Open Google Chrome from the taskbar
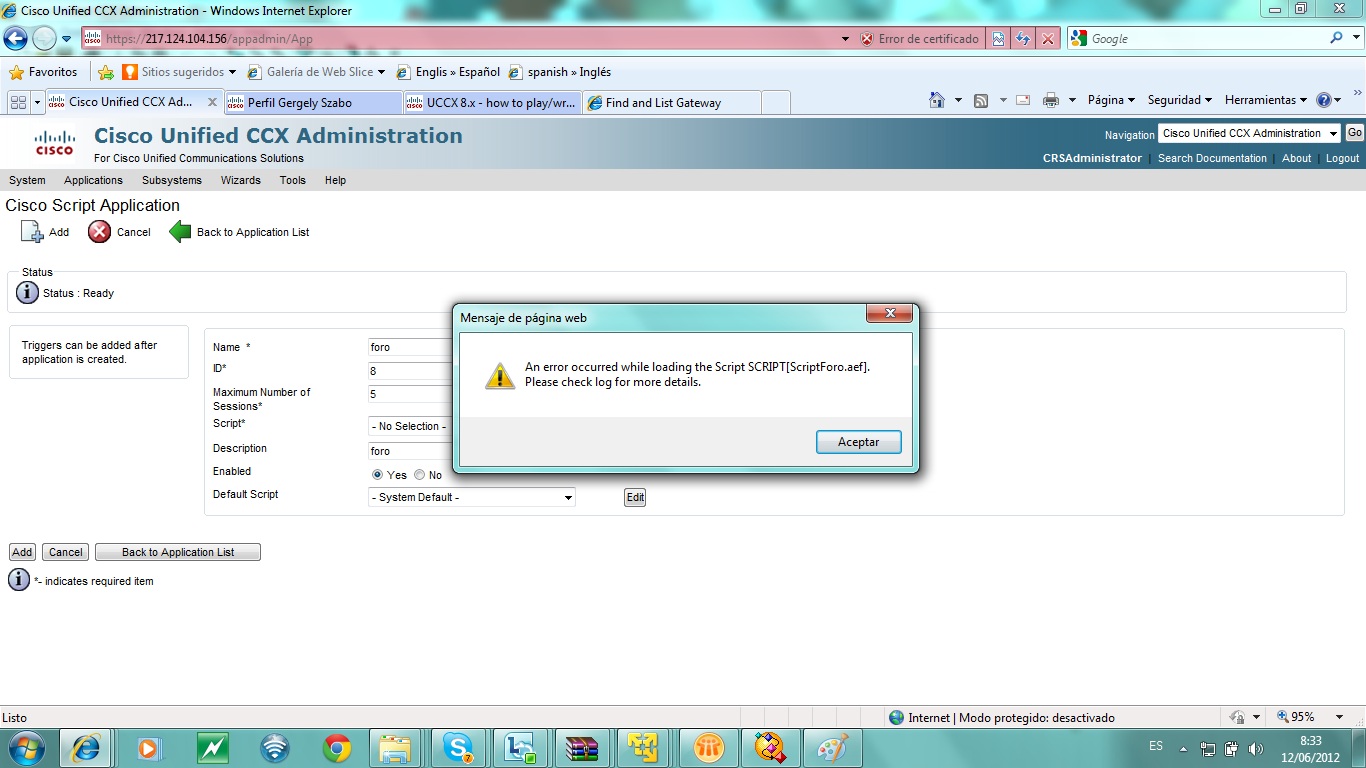 pyautogui.click(x=337, y=748)
